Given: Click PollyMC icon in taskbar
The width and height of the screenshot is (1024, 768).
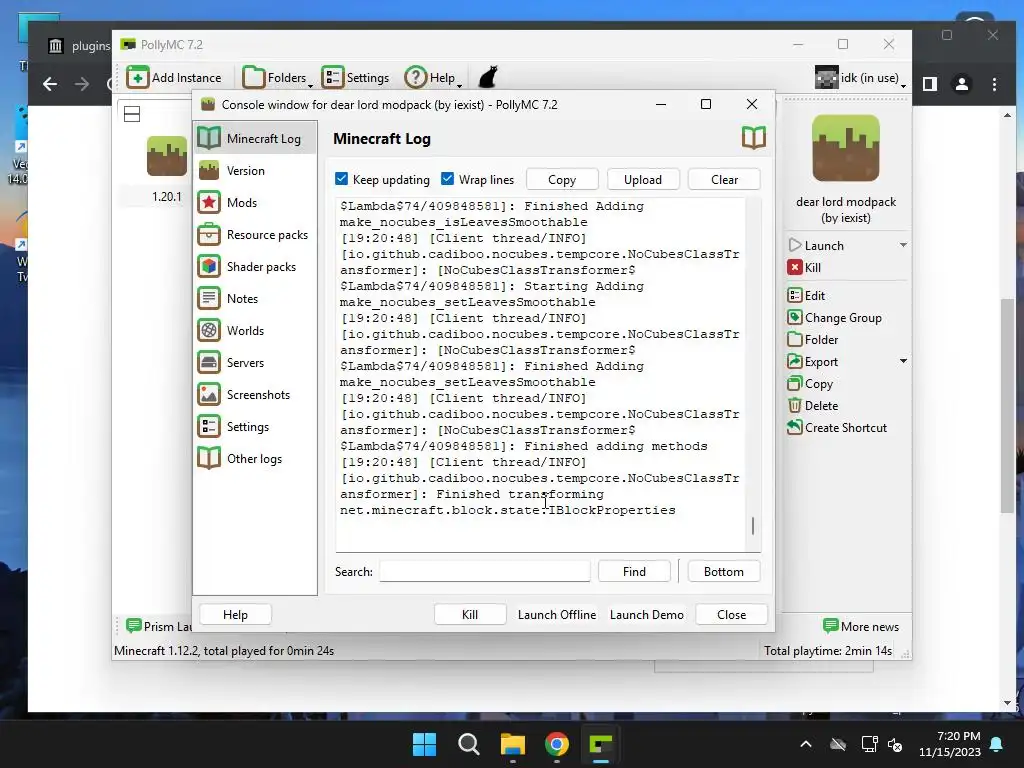Looking at the screenshot, I should coord(600,744).
